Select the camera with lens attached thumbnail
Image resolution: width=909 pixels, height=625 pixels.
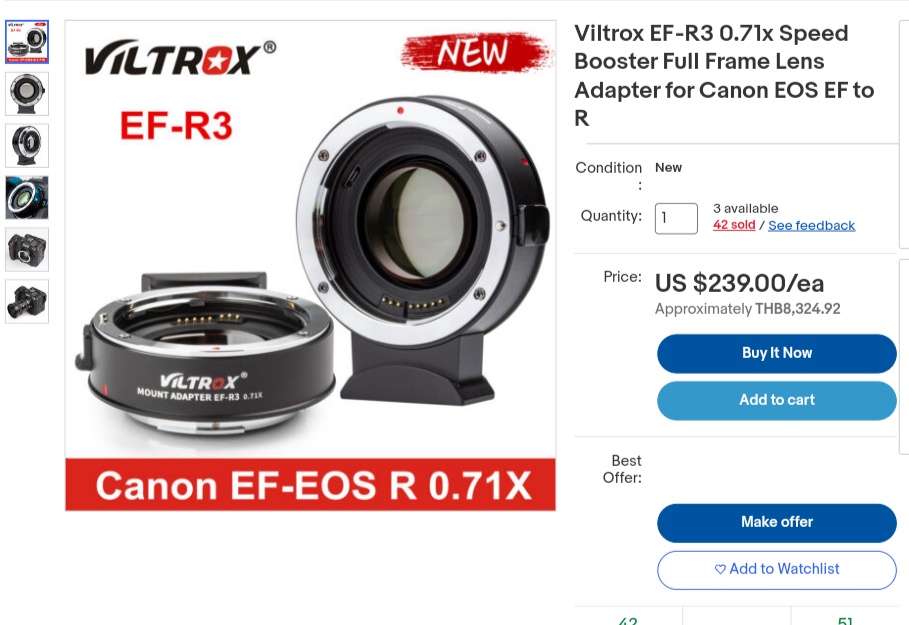click(x=27, y=301)
